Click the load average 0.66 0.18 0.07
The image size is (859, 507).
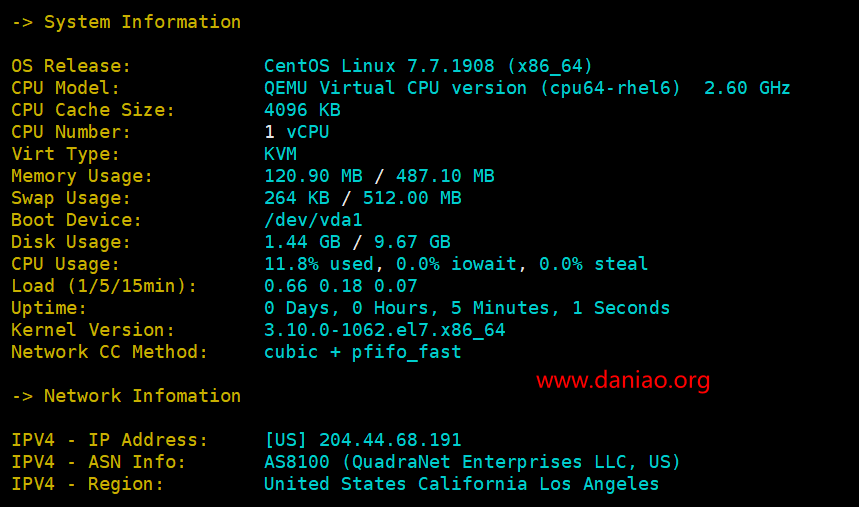tap(341, 286)
